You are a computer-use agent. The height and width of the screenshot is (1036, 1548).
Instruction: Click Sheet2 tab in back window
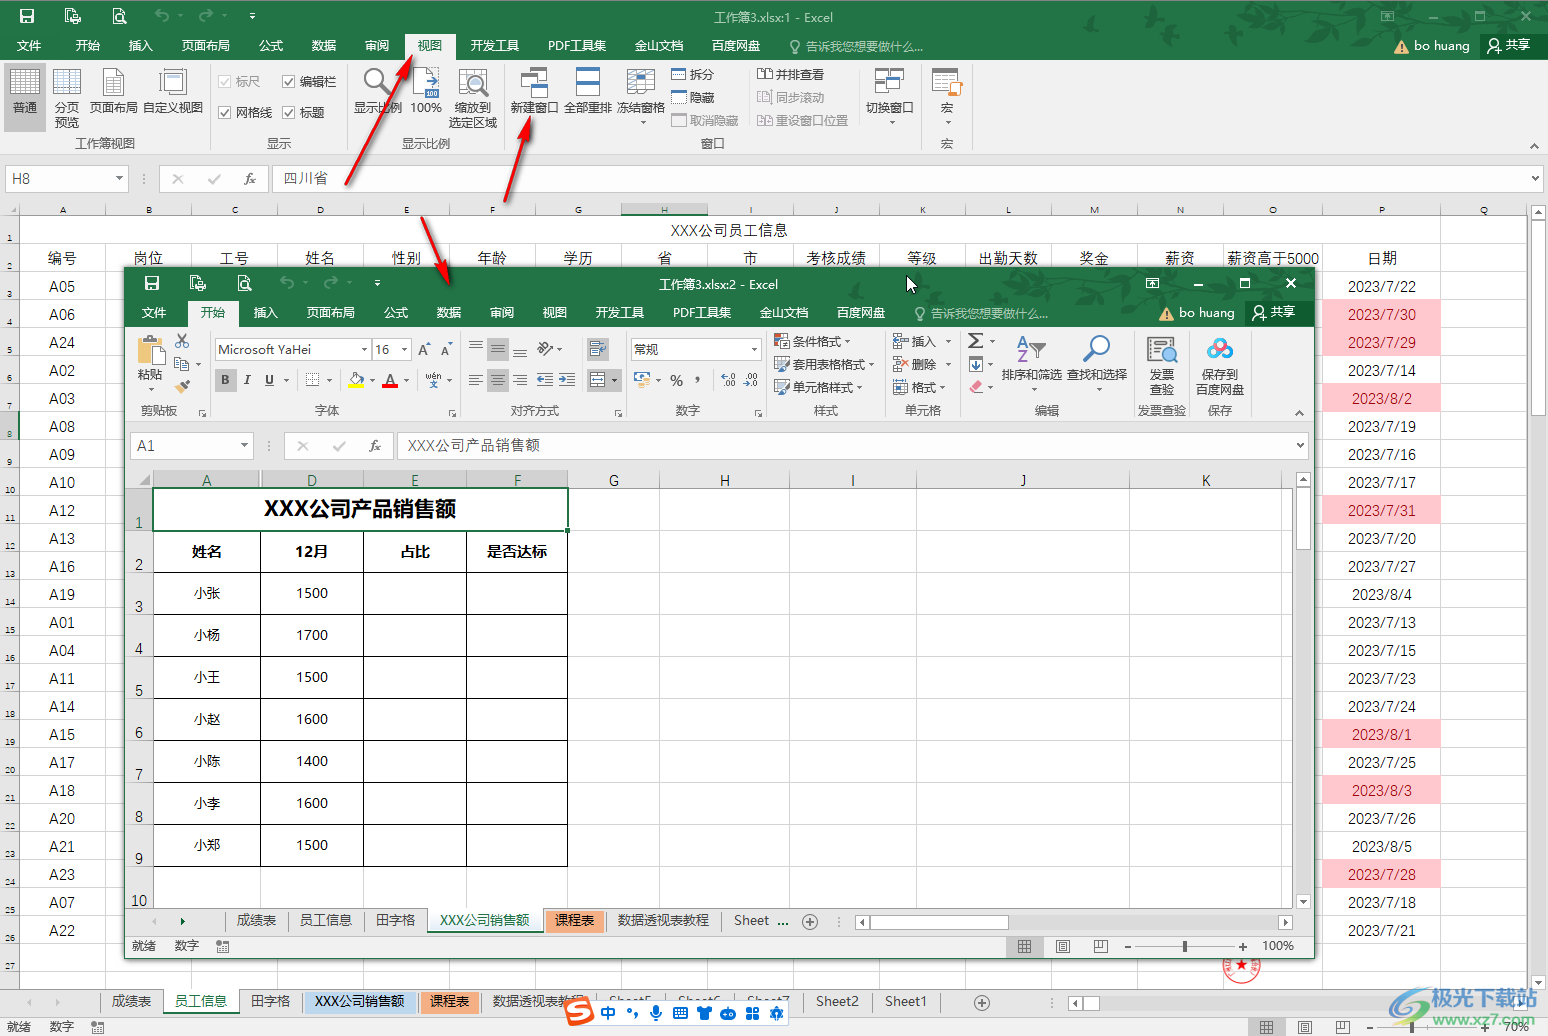coord(837,1001)
